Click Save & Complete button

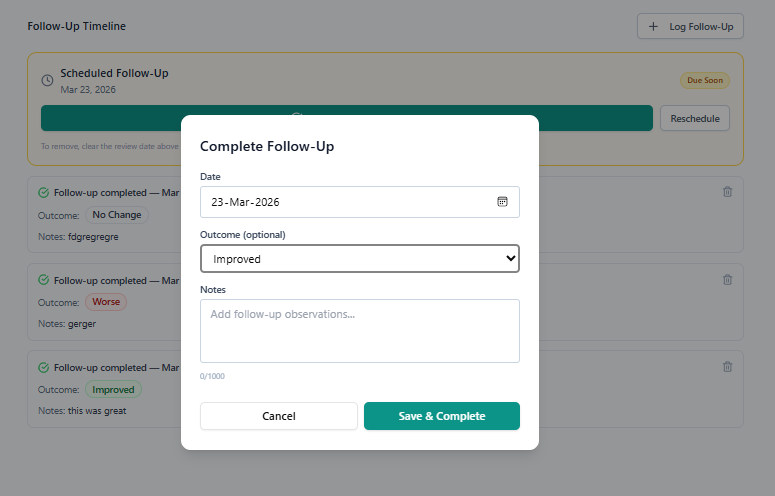[441, 416]
